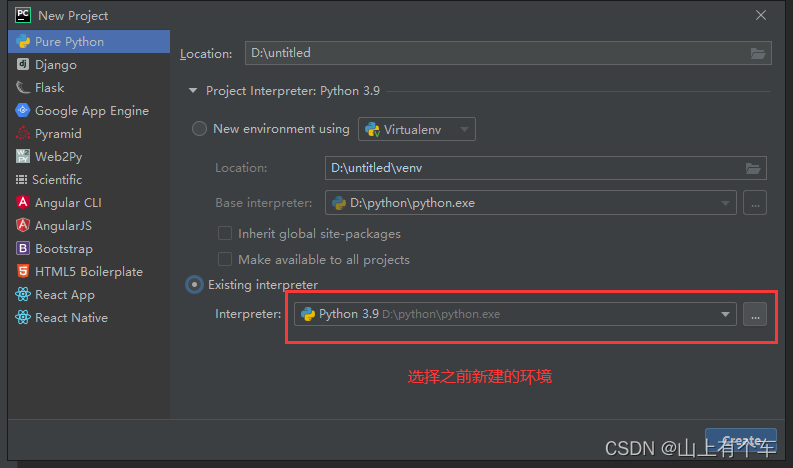Click the Scientific grid icon
The width and height of the screenshot is (793, 468).
[21, 179]
